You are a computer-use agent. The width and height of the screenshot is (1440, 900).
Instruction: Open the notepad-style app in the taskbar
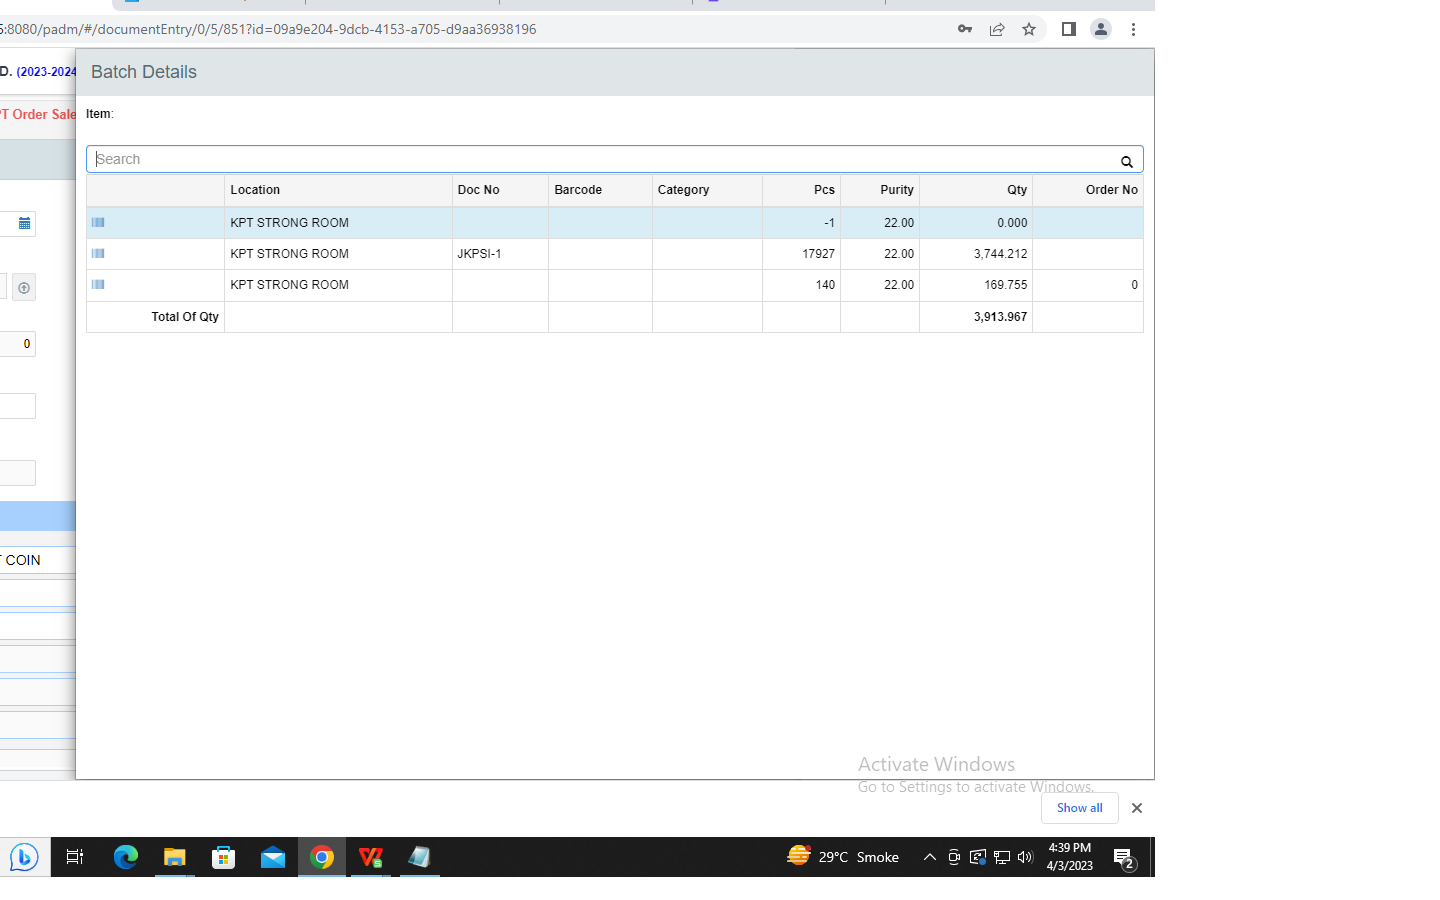[420, 857]
